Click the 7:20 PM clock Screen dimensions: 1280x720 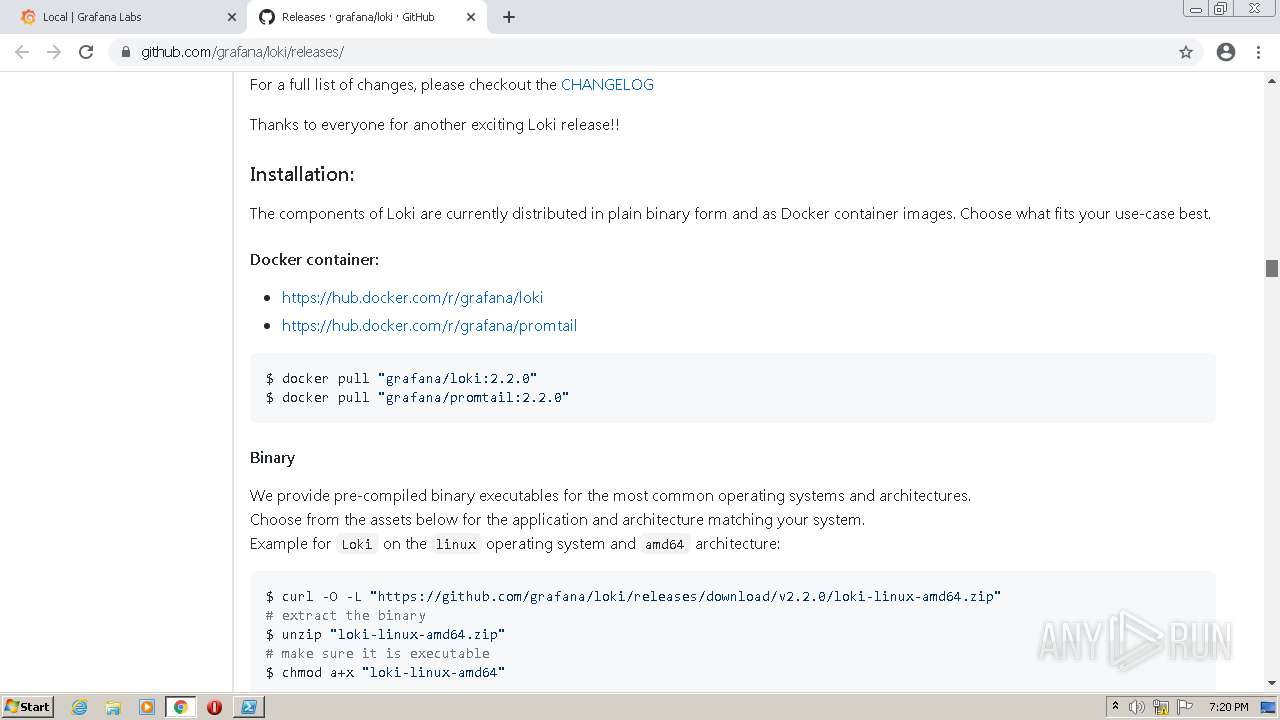click(x=1228, y=707)
